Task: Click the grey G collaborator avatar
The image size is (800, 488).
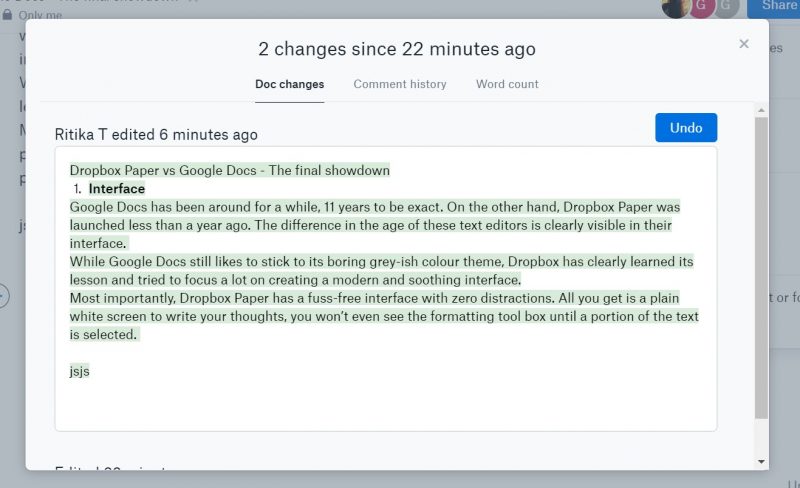Action: pos(727,7)
